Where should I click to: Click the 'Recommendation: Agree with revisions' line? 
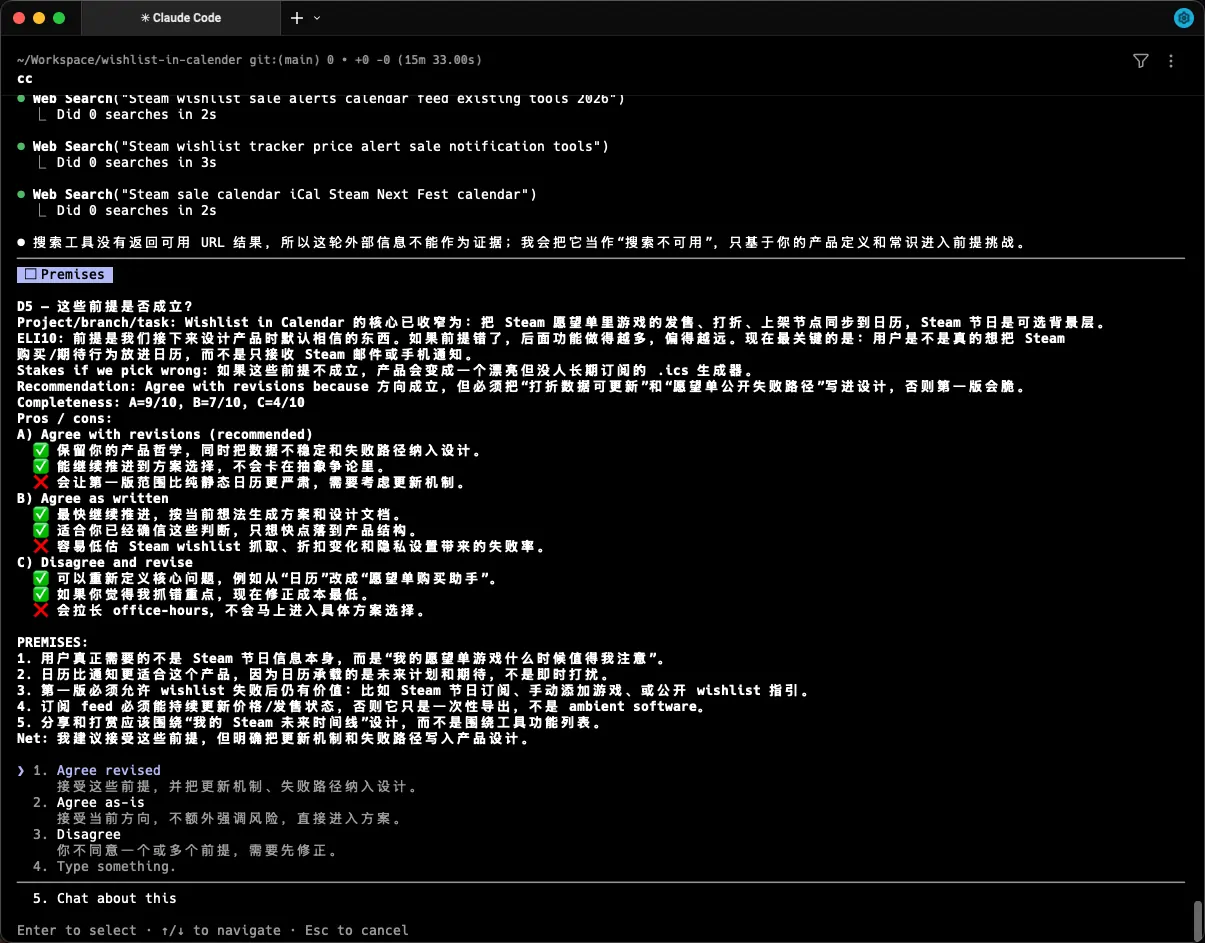click(x=521, y=386)
